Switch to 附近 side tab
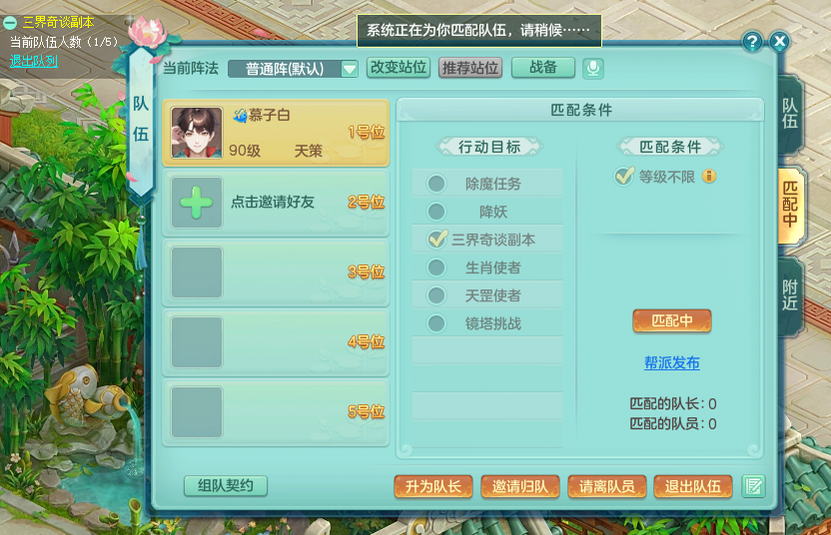This screenshot has height=535, width=831. [x=790, y=296]
